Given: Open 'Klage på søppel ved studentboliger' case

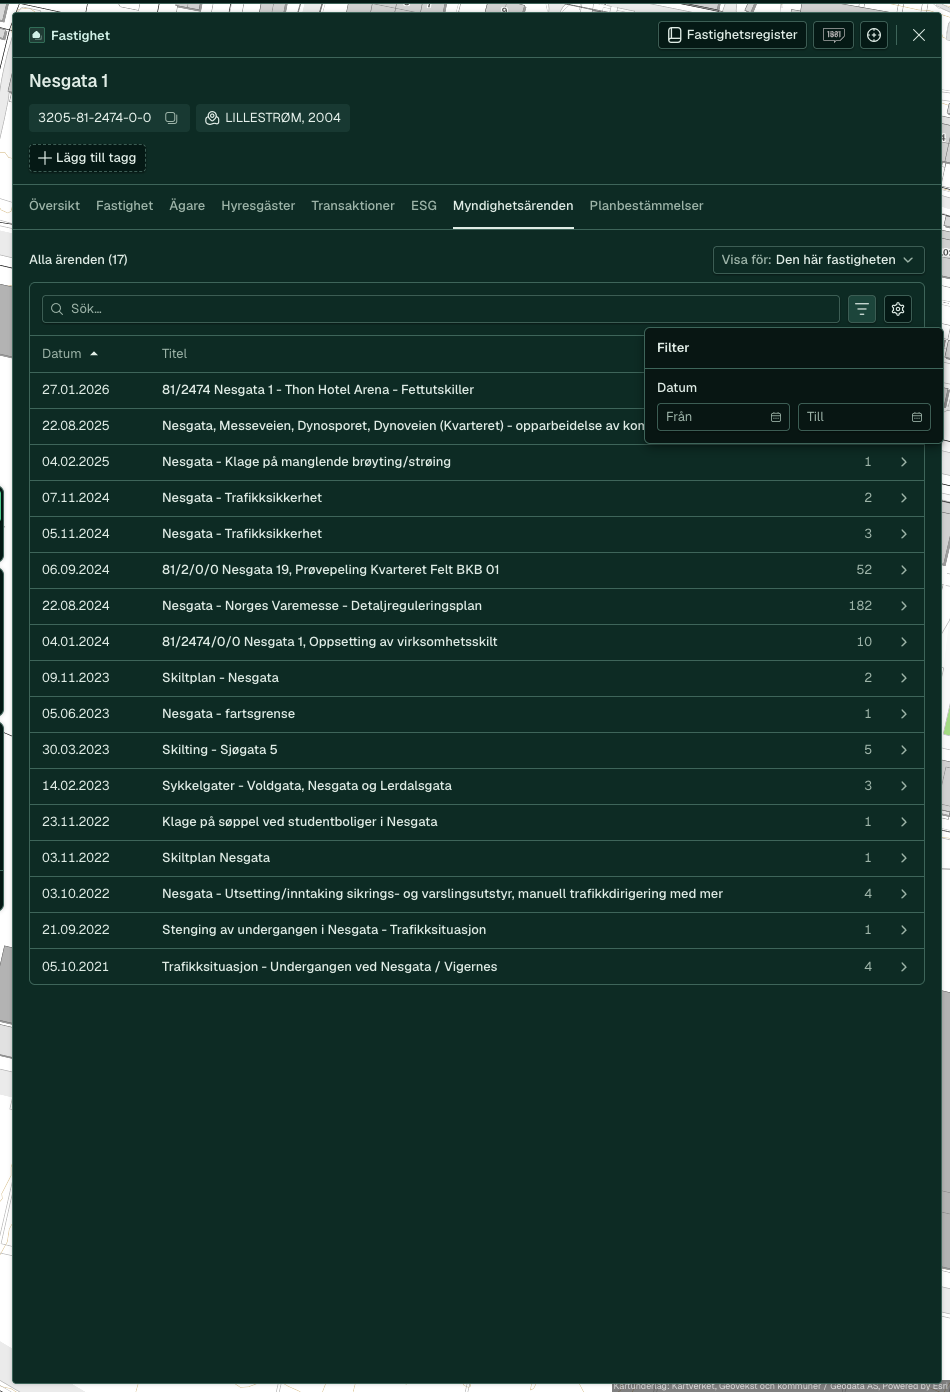Looking at the screenshot, I should coord(300,822).
